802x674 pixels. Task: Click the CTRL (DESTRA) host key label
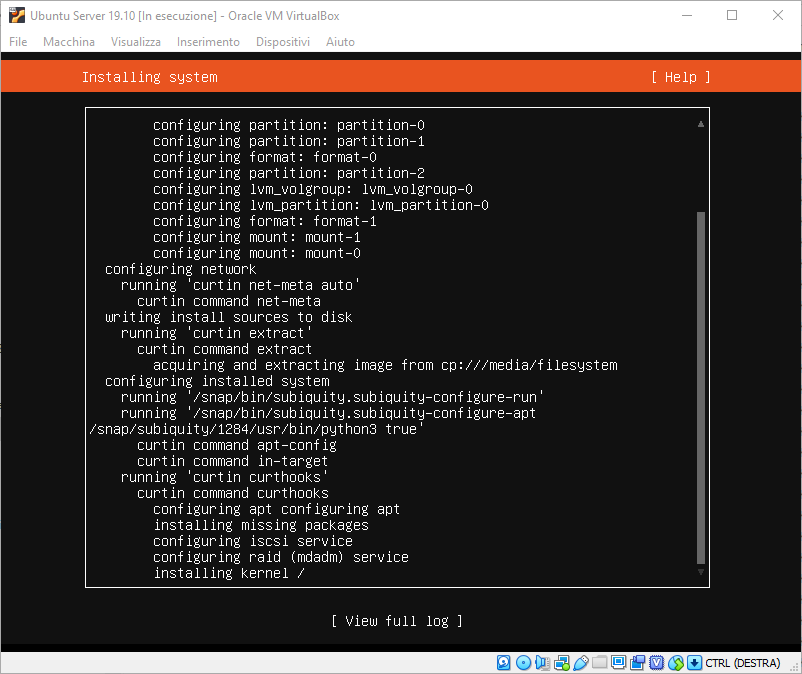[x=743, y=663]
